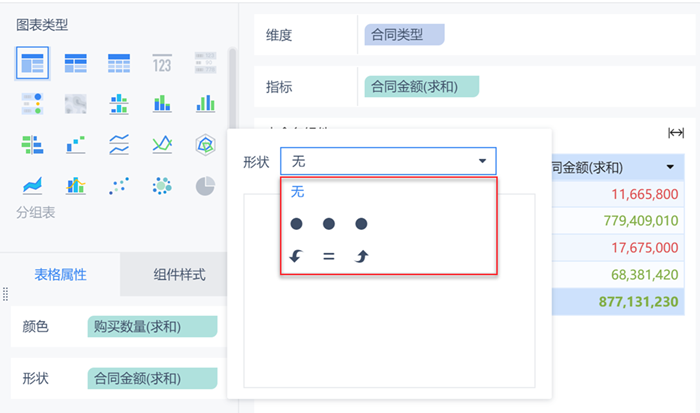Screen dimensions: 700x413
Task: Select 无 in the shape options list
Action: (298, 191)
